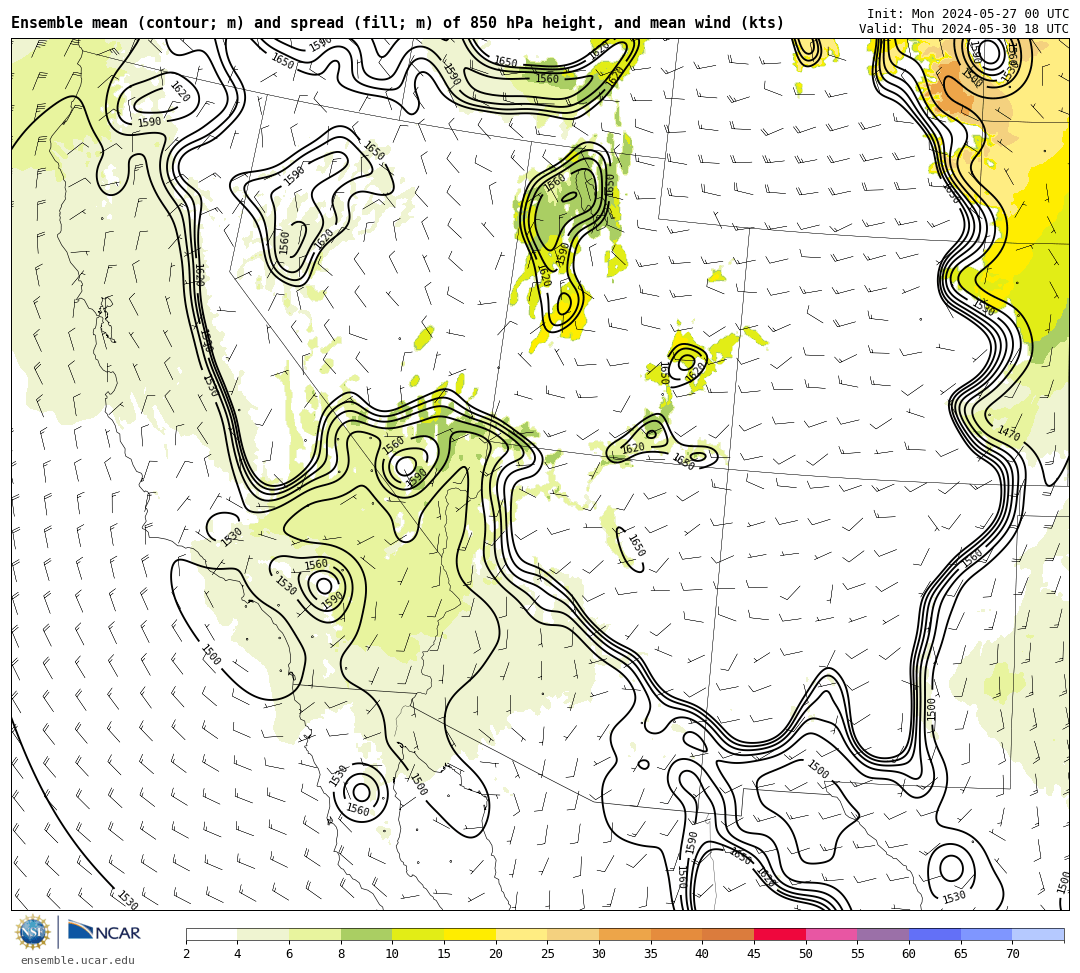Click the colorbar tick label 25
The width and height of the screenshot is (1080, 973).
tap(548, 954)
